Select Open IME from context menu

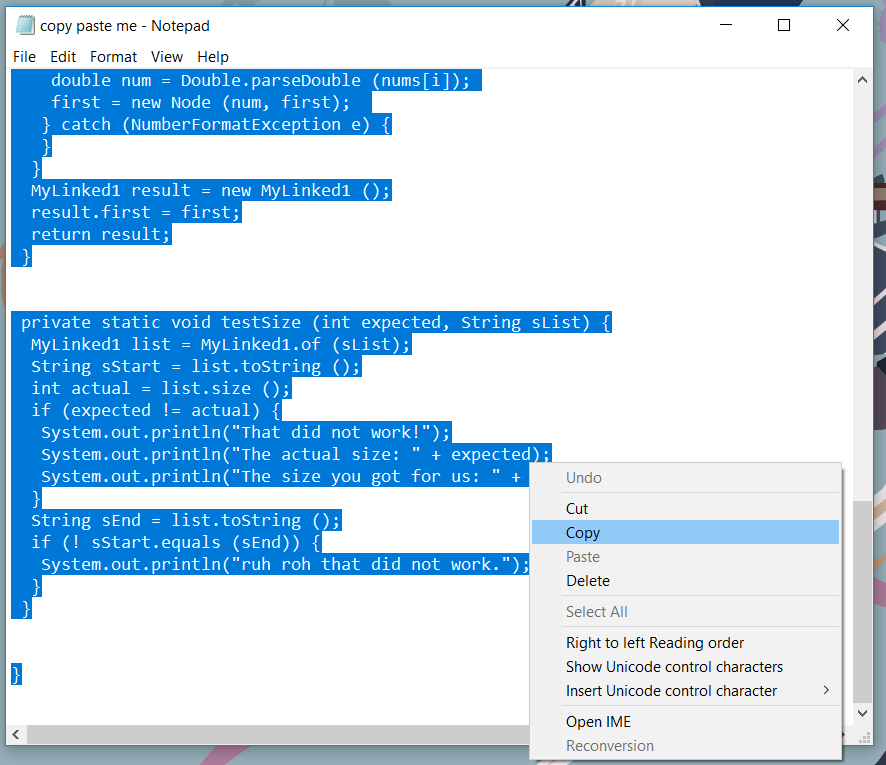point(685,721)
